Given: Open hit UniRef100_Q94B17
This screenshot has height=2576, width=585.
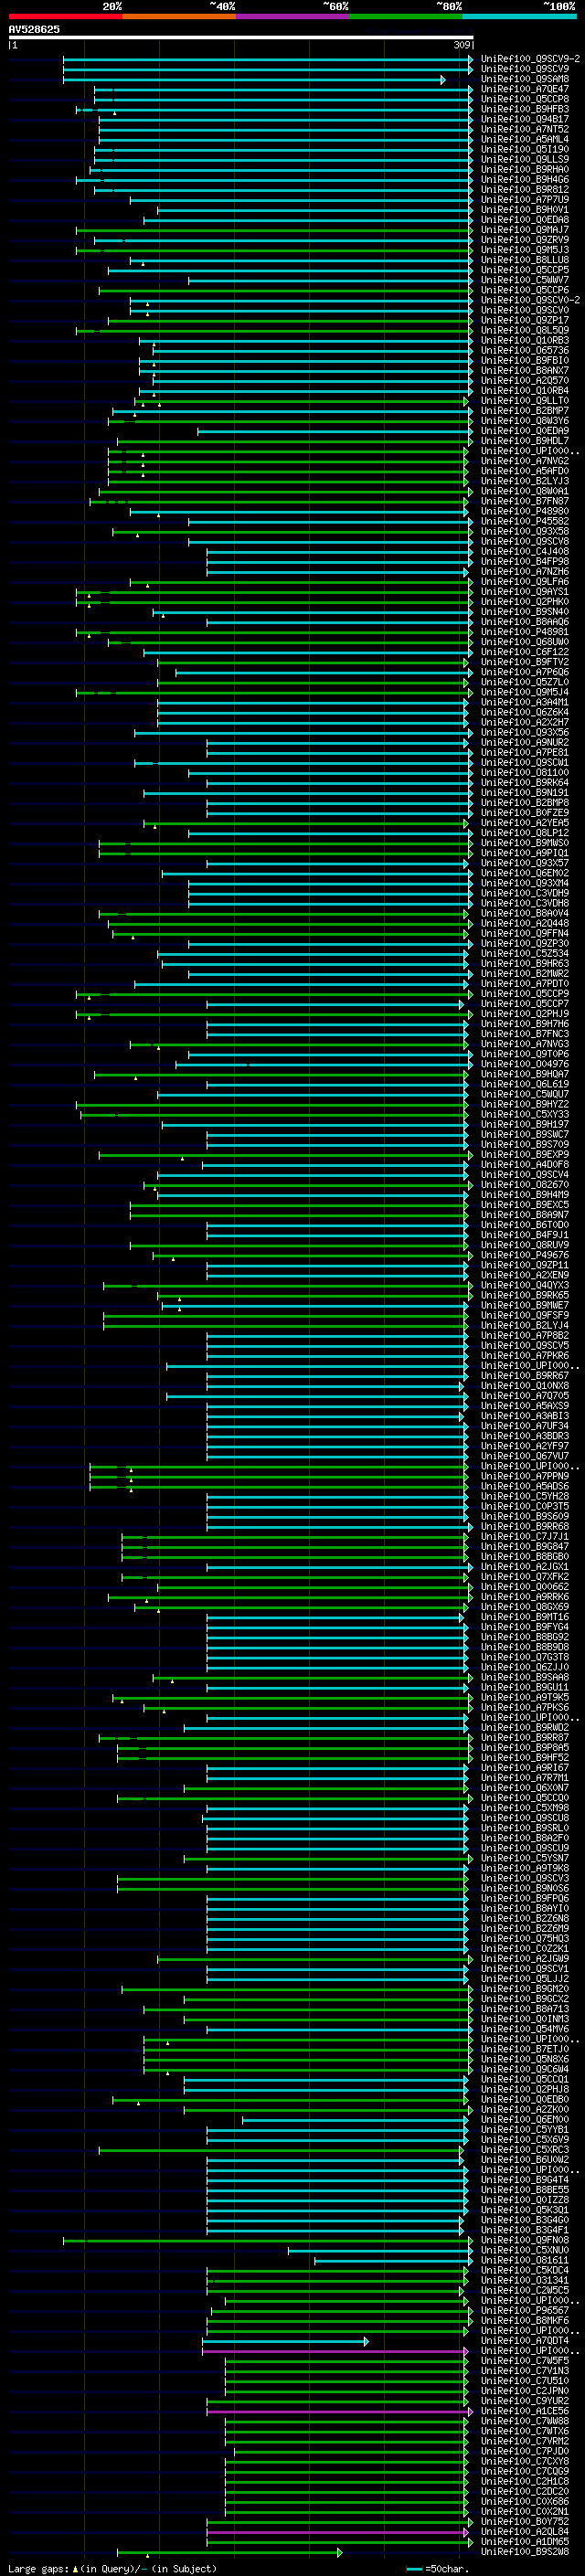Looking at the screenshot, I should coord(525,119).
